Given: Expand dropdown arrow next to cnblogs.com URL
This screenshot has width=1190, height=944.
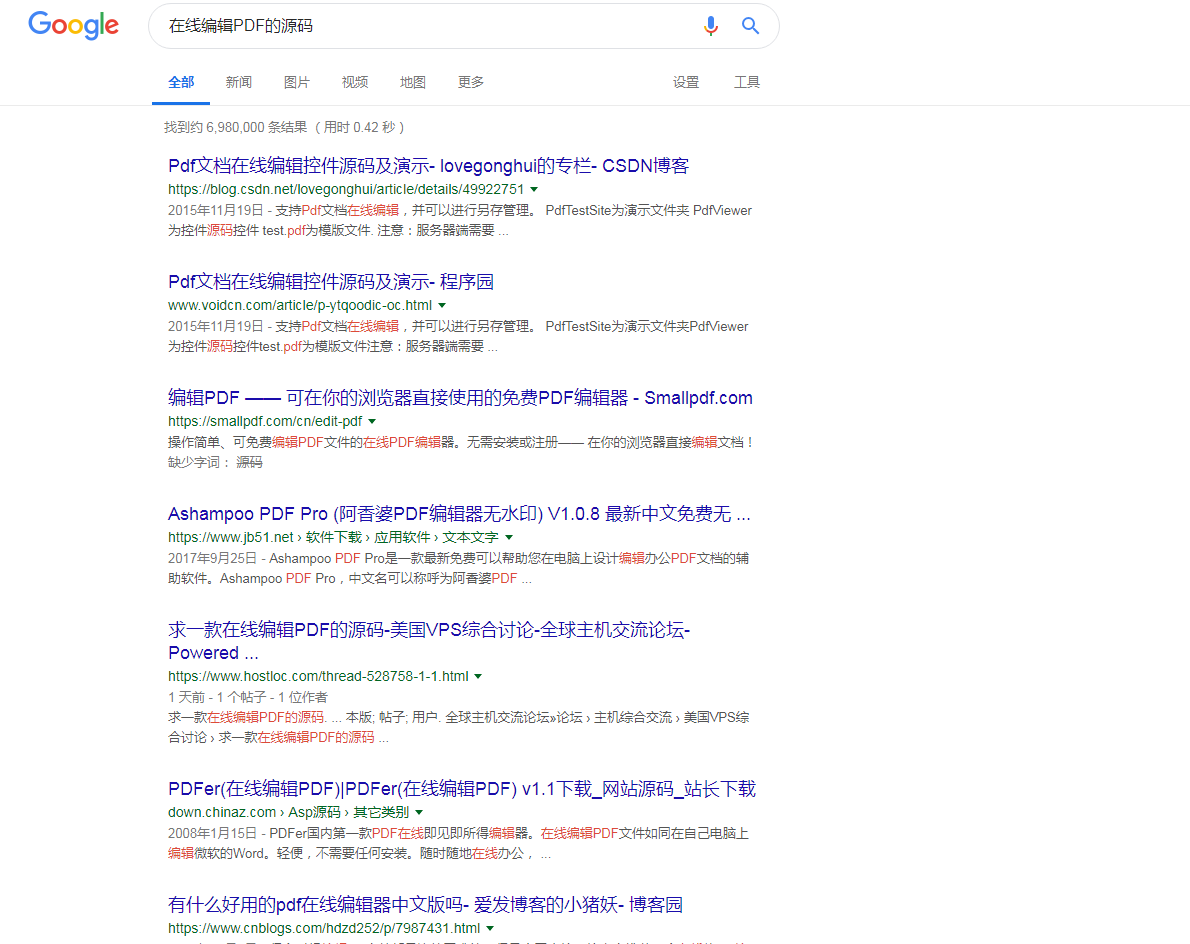Looking at the screenshot, I should pos(490,928).
